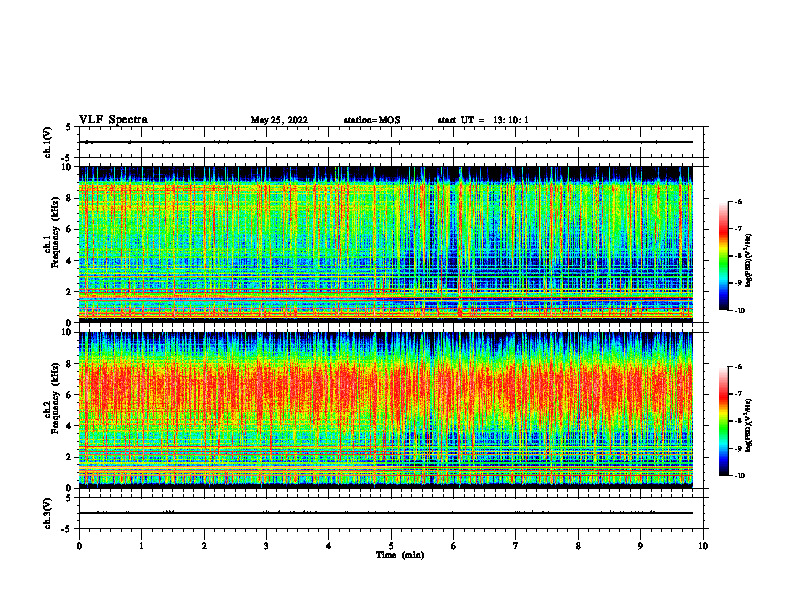Click the "2" tick on the time axis
Image resolution: width=792 pixels, height=612 pixels.
[x=204, y=546]
